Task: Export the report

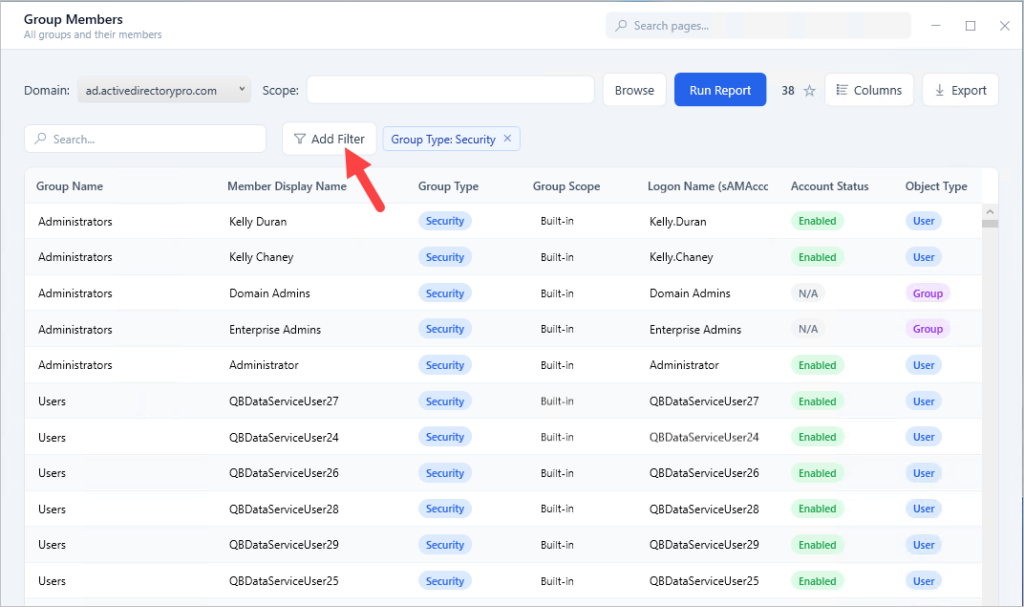Action: tap(960, 90)
